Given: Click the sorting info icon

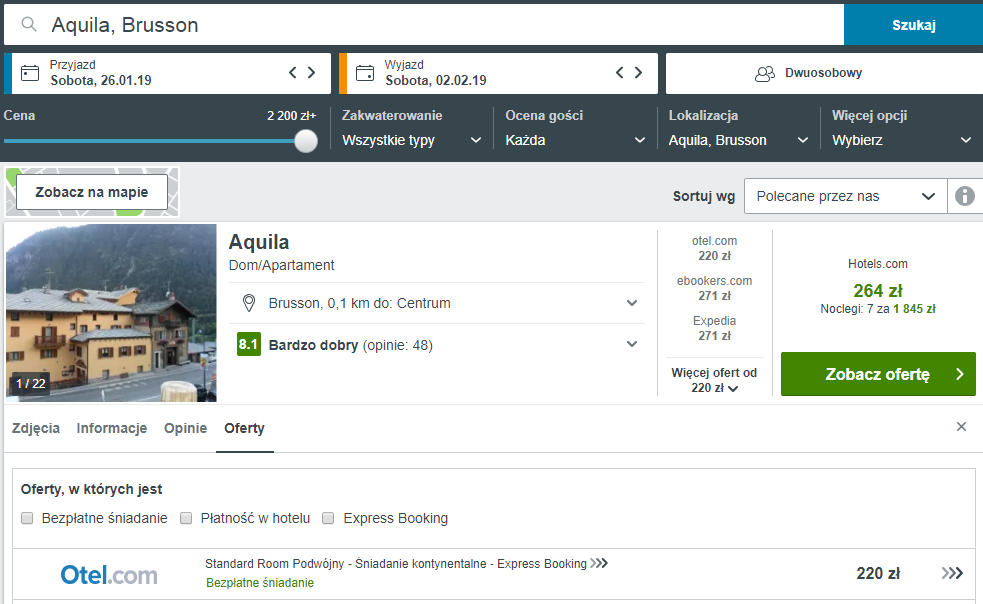Looking at the screenshot, I should pyautogui.click(x=964, y=196).
